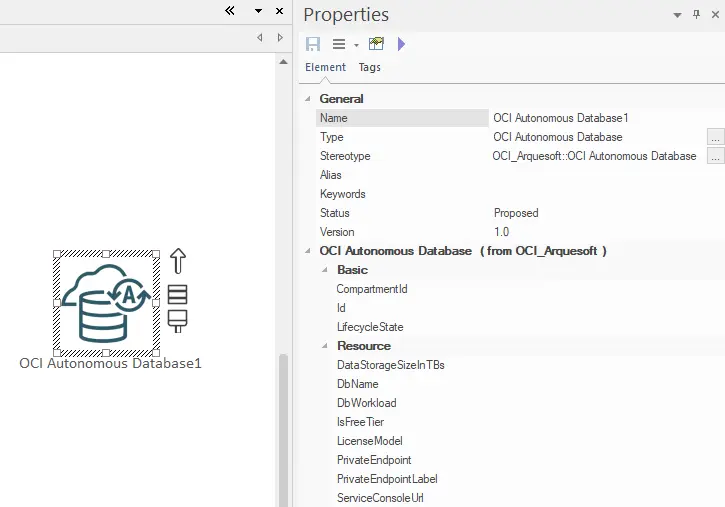Click the properties dialog icon in toolbar
The image size is (725, 507).
(x=376, y=44)
